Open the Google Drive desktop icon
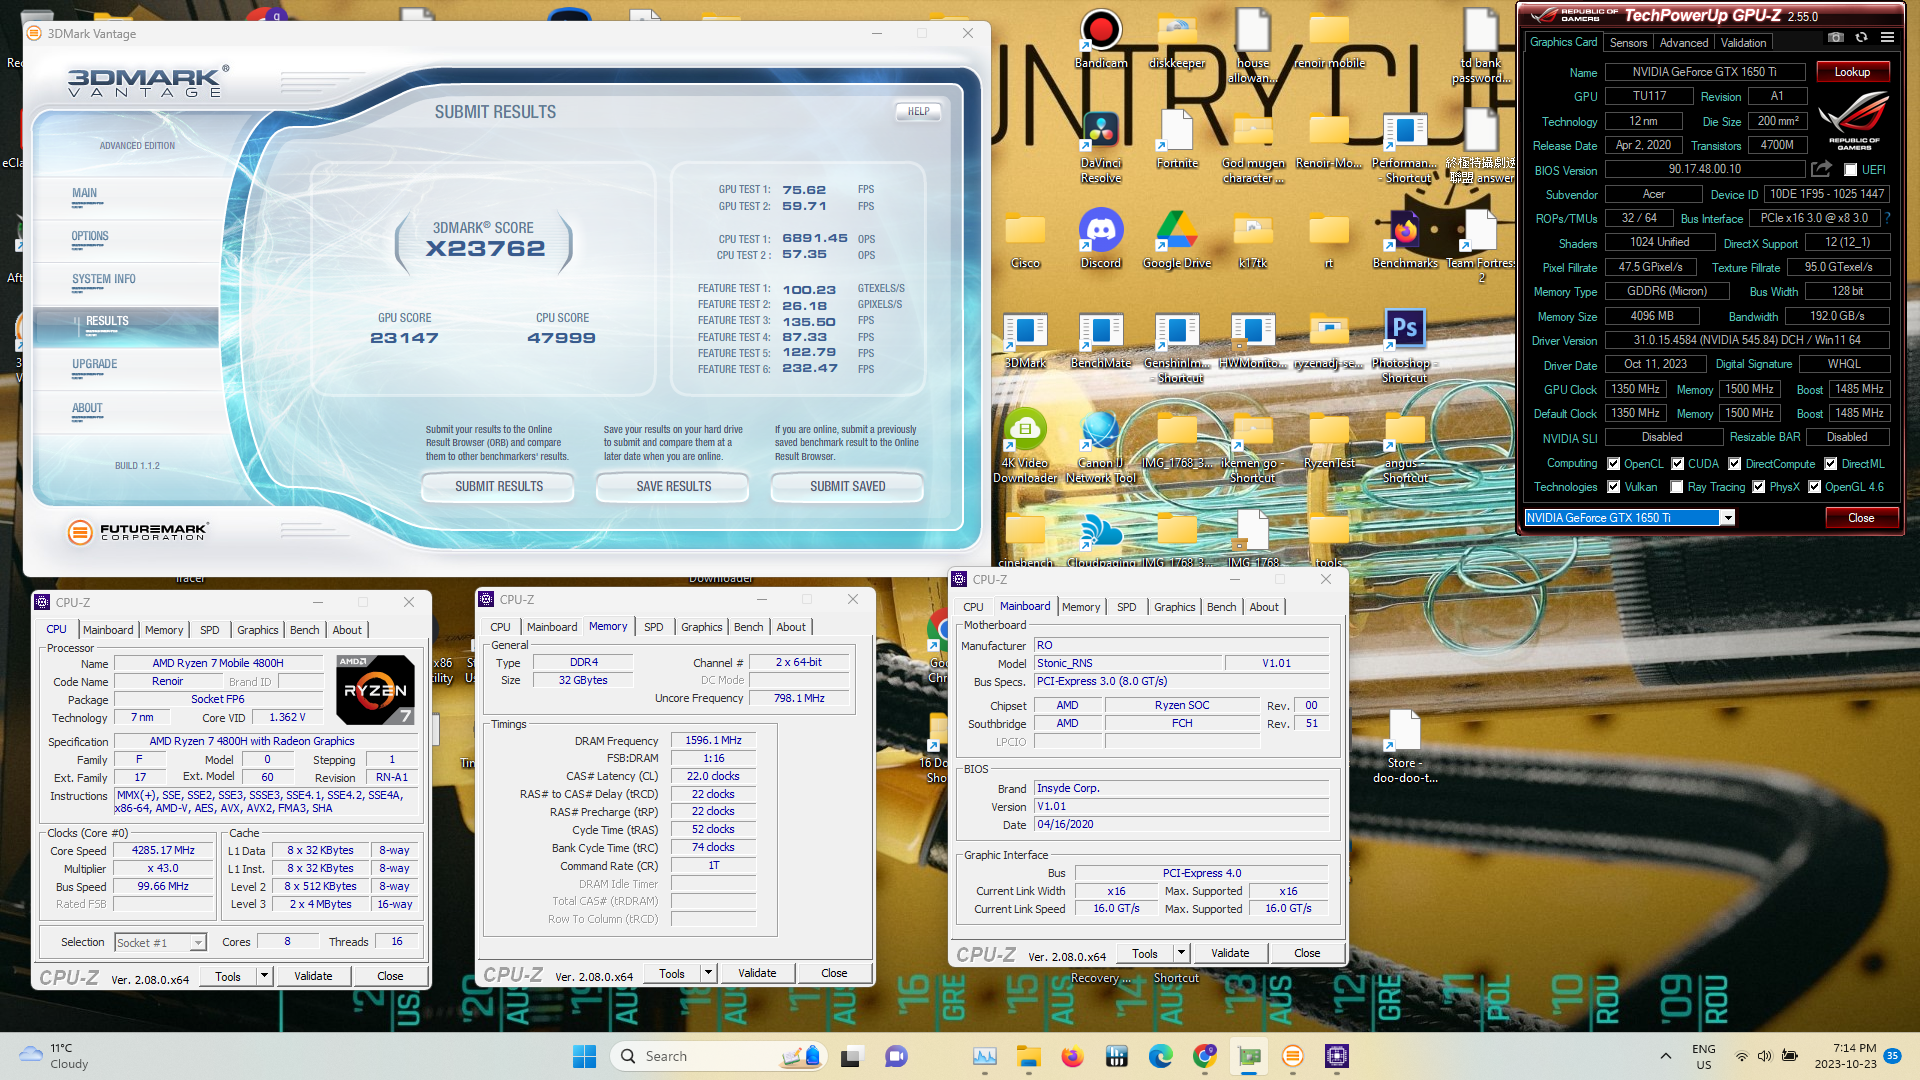Viewport: 1920px width, 1080px height. pyautogui.click(x=1177, y=240)
